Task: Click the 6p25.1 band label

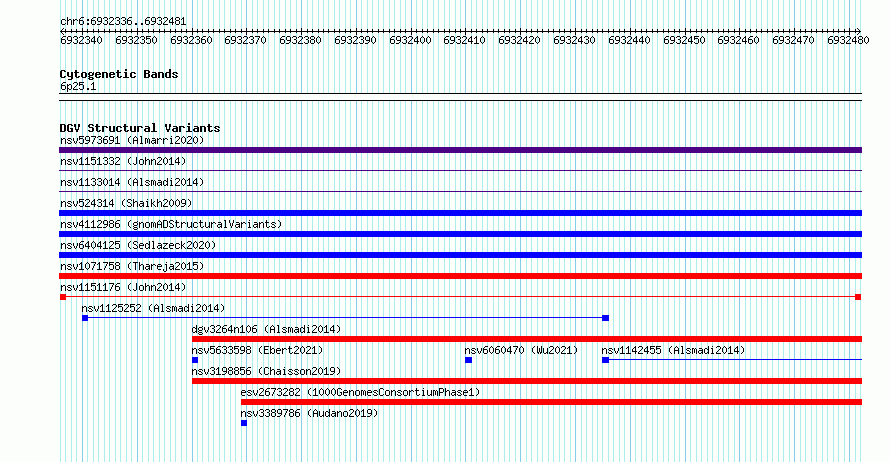Action: pos(78,86)
